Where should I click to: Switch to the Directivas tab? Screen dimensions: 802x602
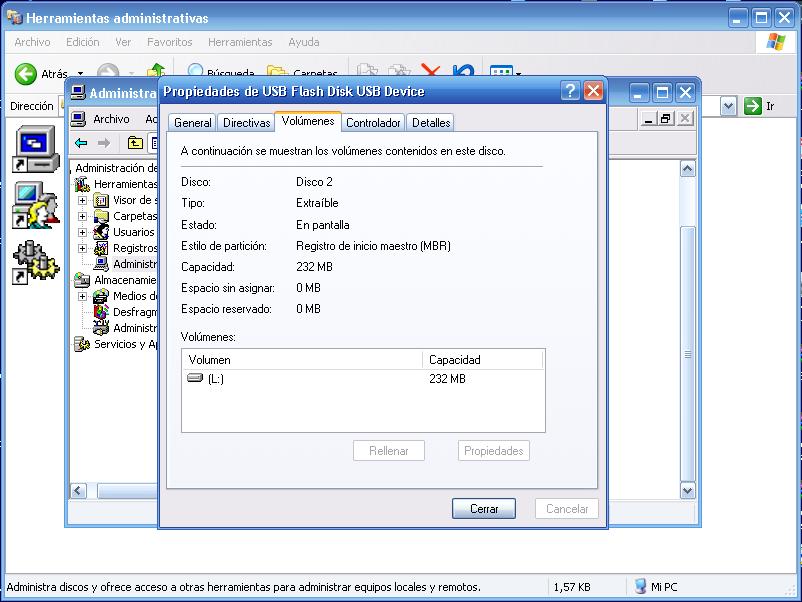coord(247,123)
